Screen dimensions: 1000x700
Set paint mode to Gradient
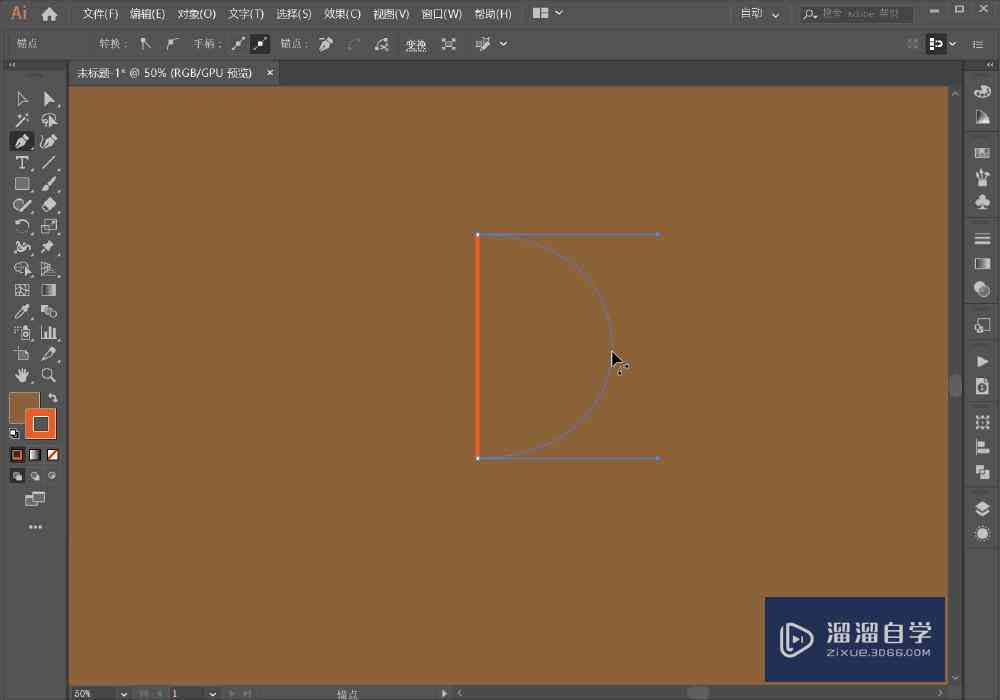[x=35, y=455]
